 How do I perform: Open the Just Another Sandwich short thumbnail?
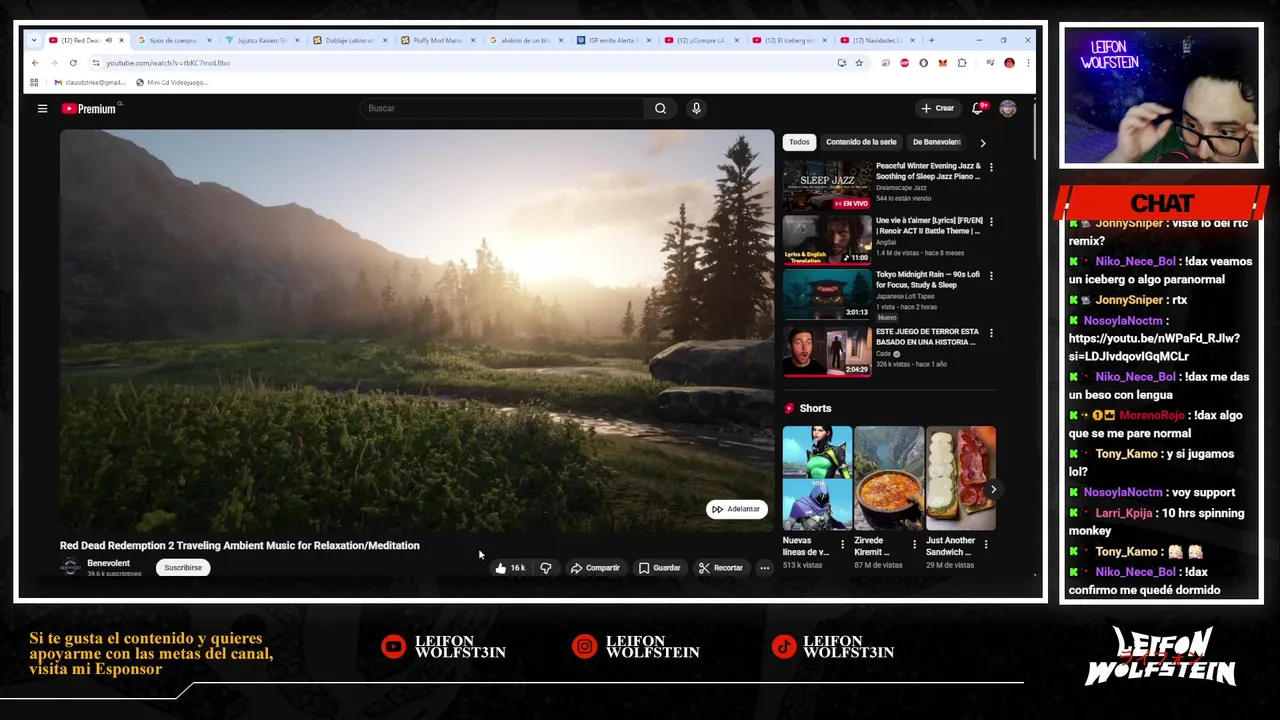click(961, 478)
